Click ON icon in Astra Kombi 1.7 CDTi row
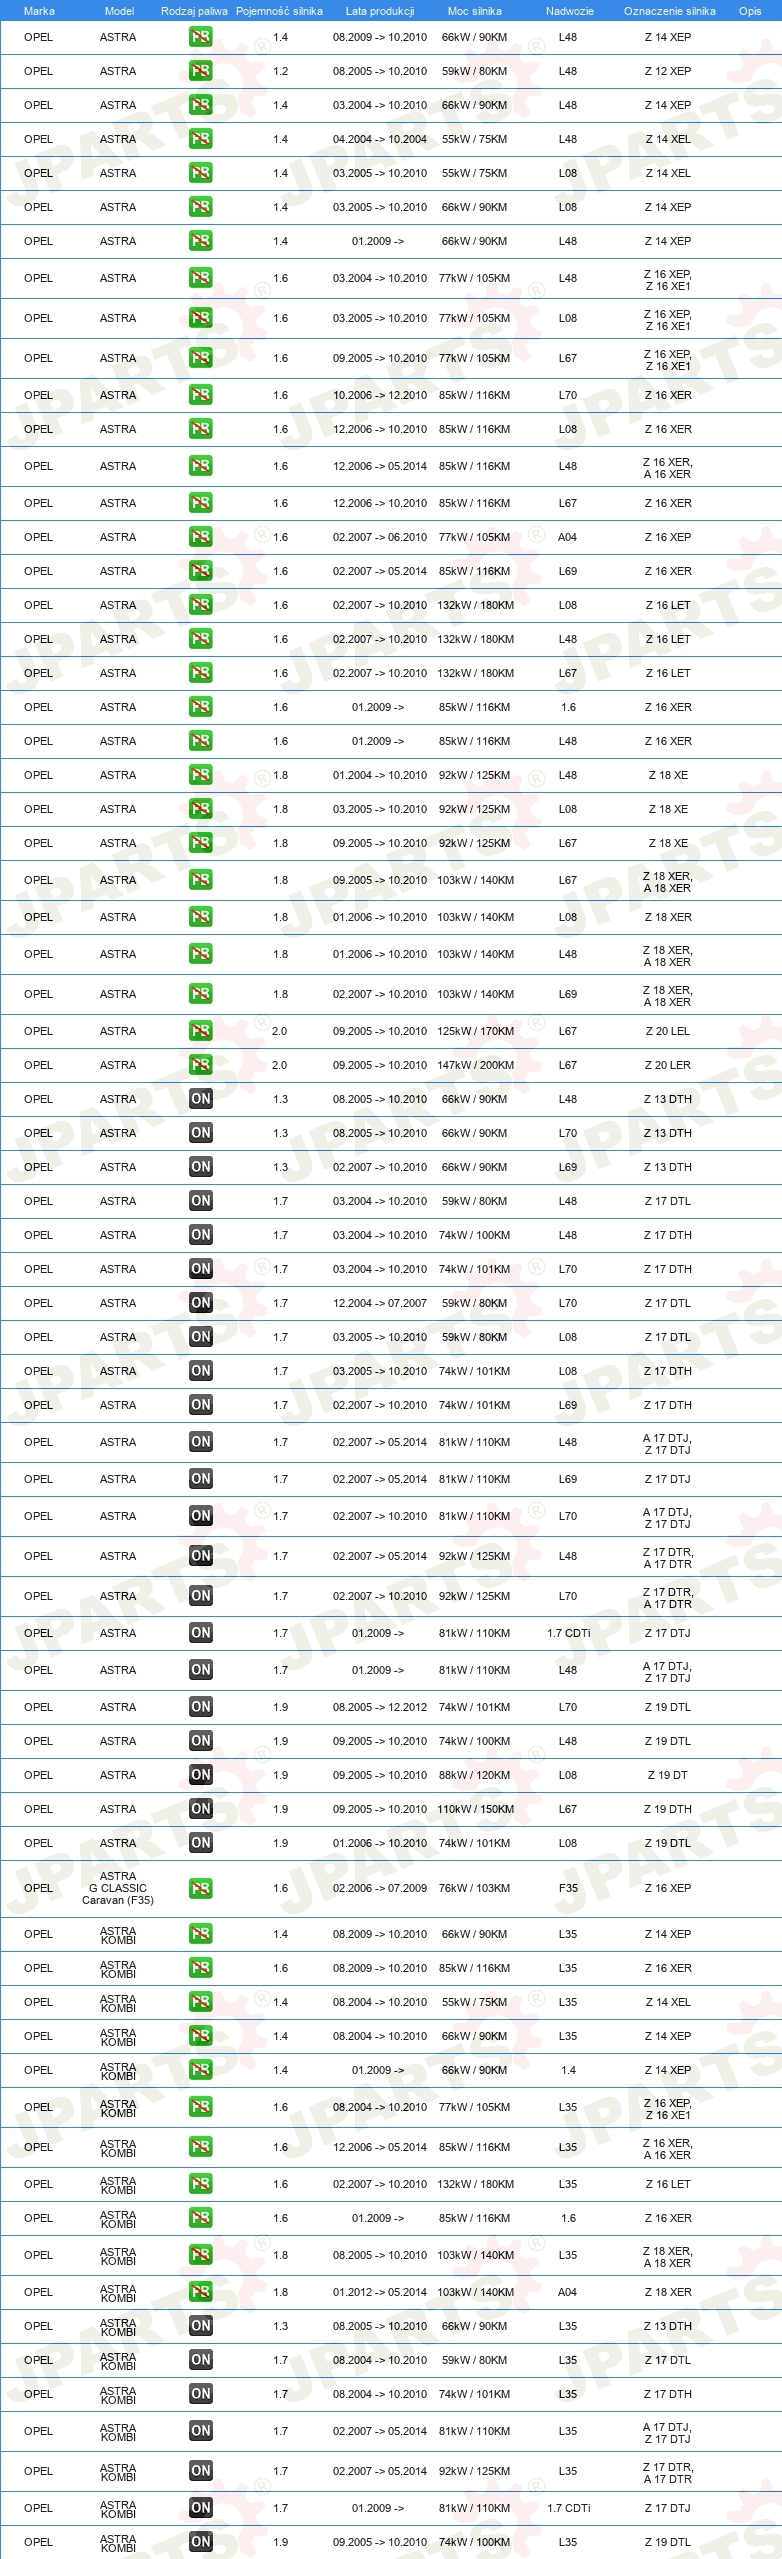 pyautogui.click(x=200, y=2508)
